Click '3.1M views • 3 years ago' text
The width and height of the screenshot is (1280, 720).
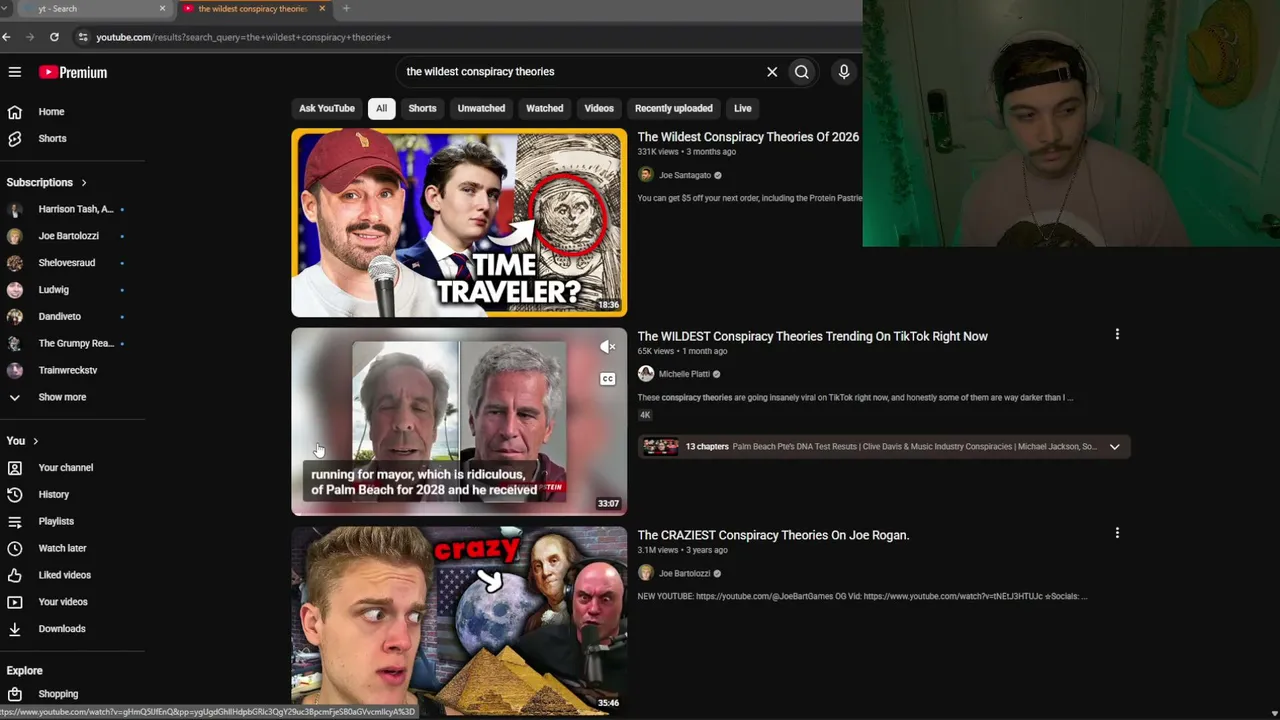pos(684,550)
